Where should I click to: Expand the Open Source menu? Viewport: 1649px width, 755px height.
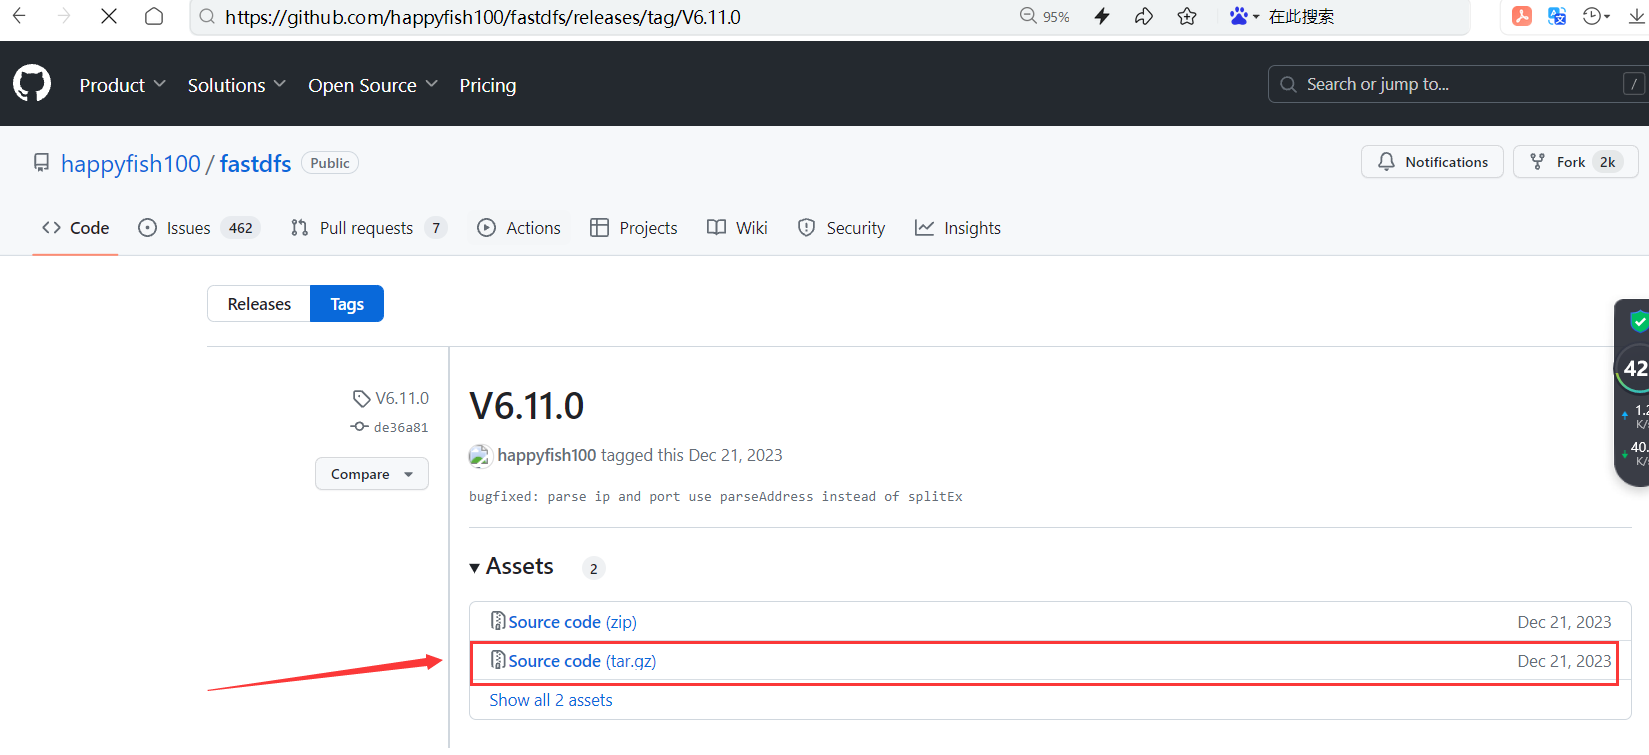373,85
